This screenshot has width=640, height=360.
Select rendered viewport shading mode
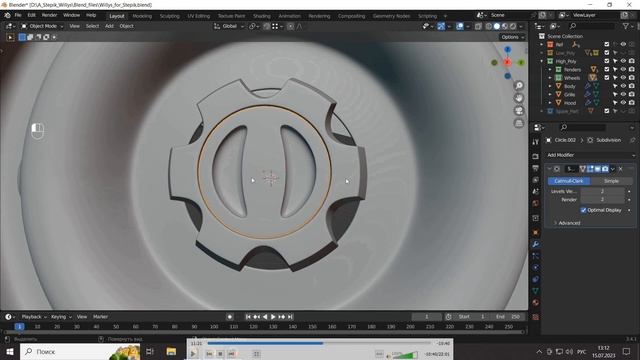point(513,26)
